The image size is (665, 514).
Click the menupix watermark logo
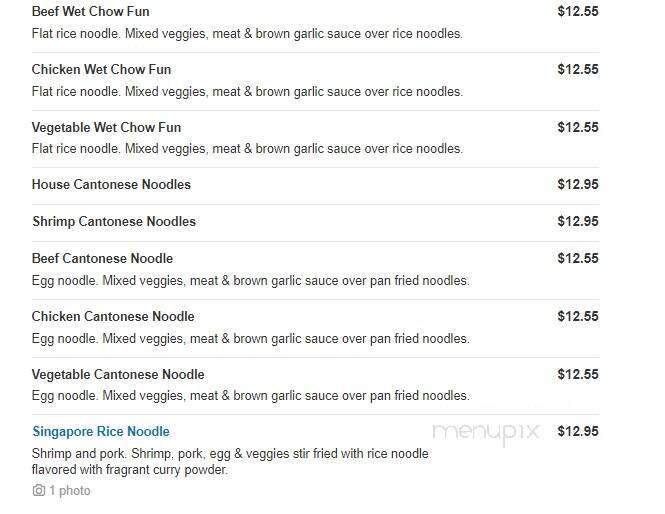[486, 432]
